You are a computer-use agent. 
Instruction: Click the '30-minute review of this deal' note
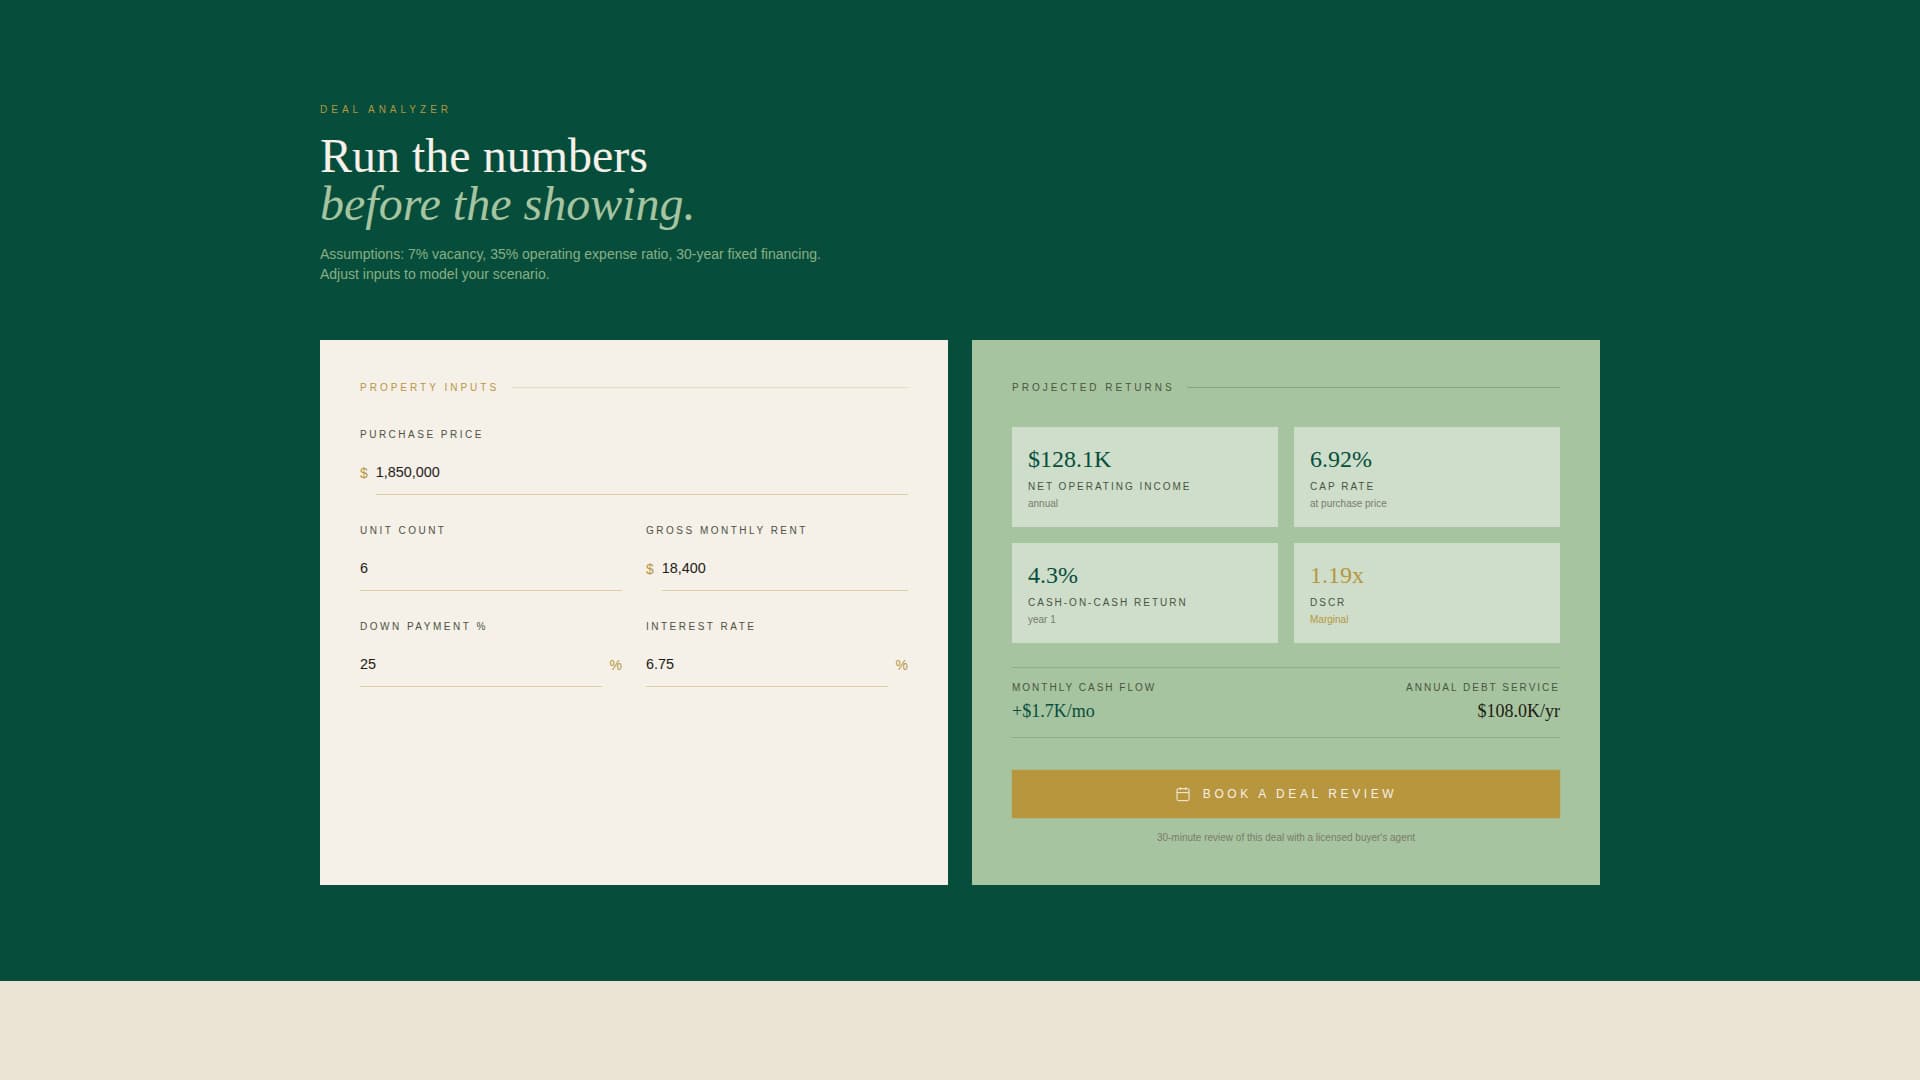1286,838
